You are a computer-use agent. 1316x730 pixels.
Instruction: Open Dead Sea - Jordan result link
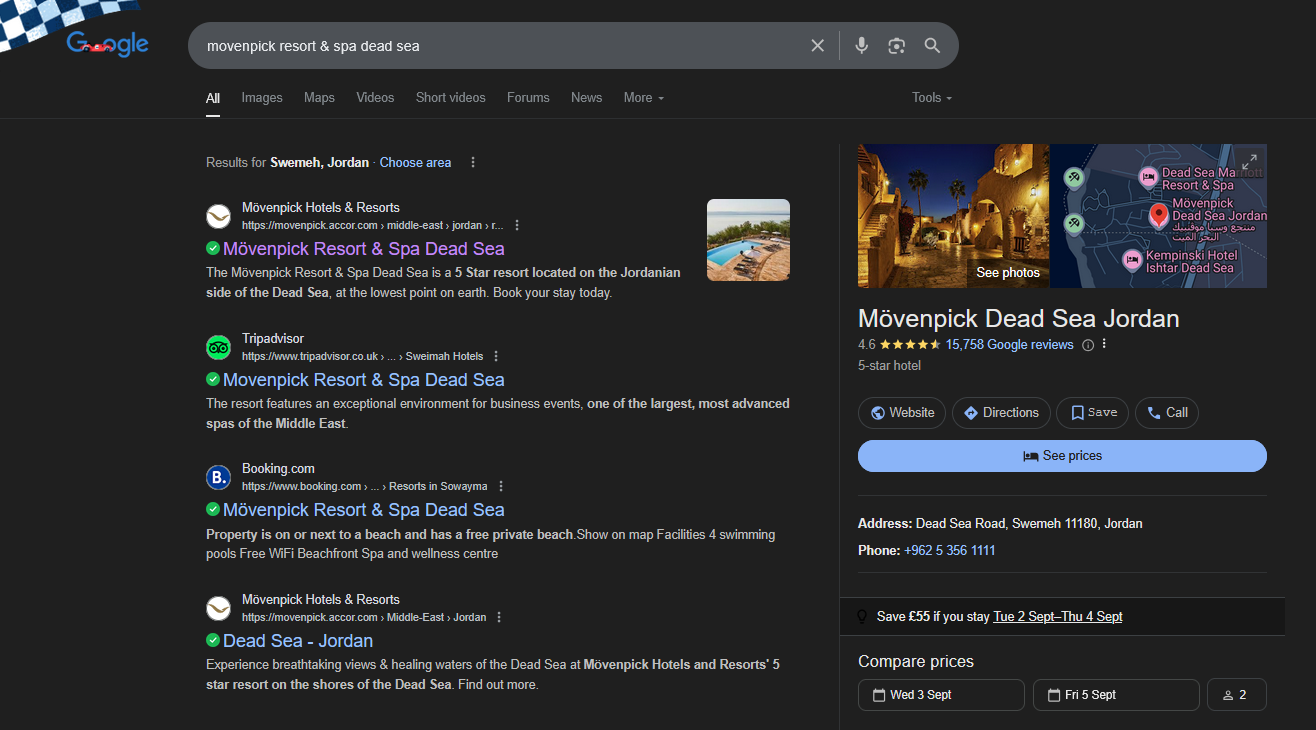(298, 641)
